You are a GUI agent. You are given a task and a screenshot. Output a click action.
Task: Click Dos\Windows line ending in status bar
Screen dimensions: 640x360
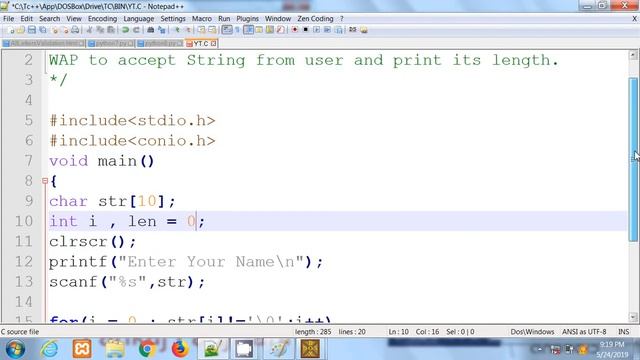tap(532, 332)
